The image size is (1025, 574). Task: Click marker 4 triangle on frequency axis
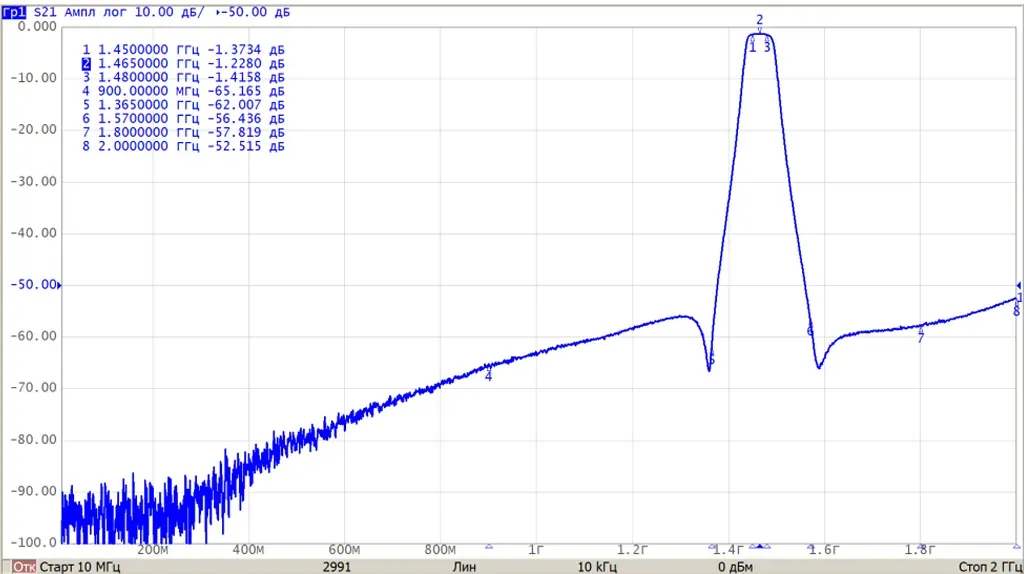point(489,546)
